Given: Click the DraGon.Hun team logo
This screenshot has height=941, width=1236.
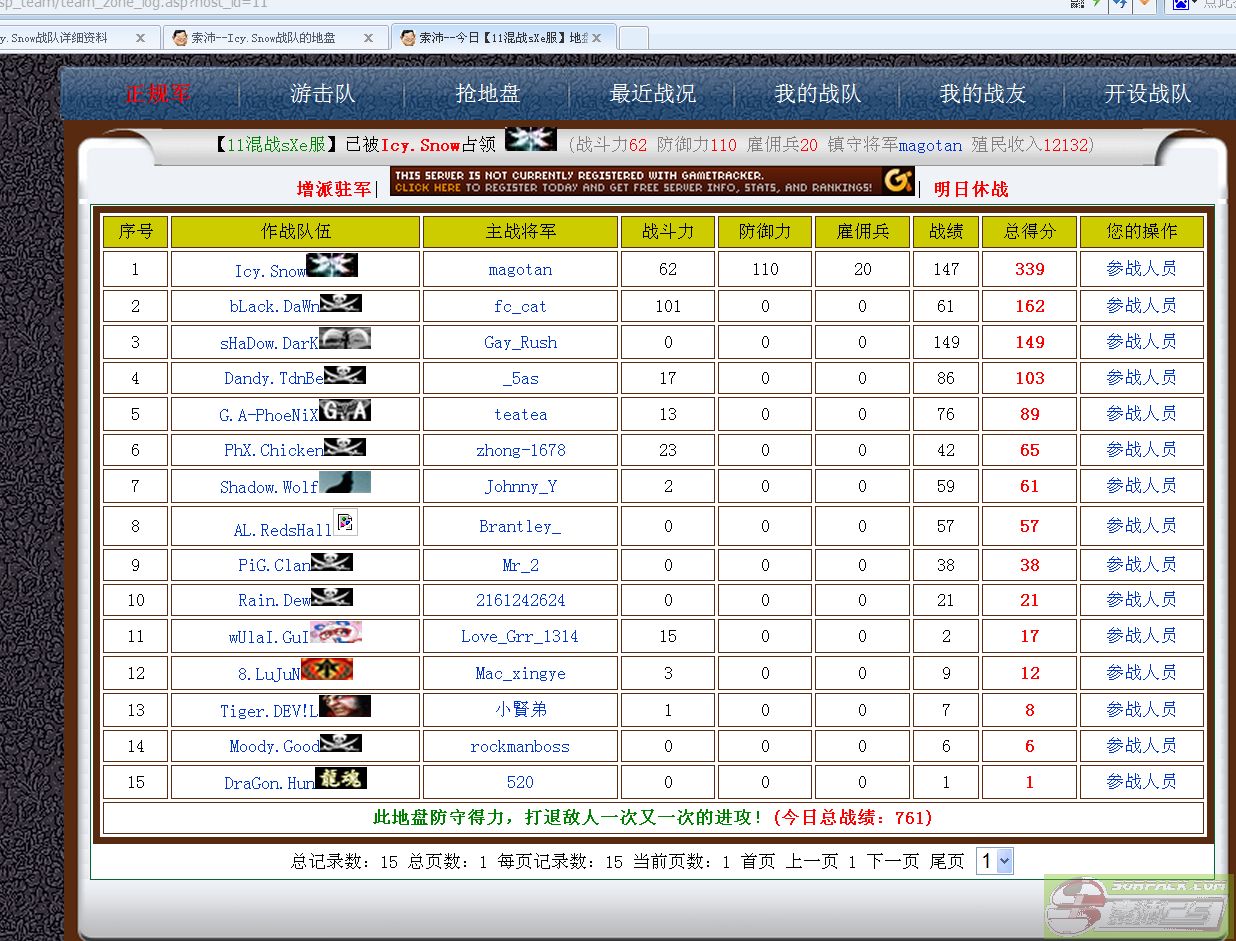Looking at the screenshot, I should tap(341, 778).
